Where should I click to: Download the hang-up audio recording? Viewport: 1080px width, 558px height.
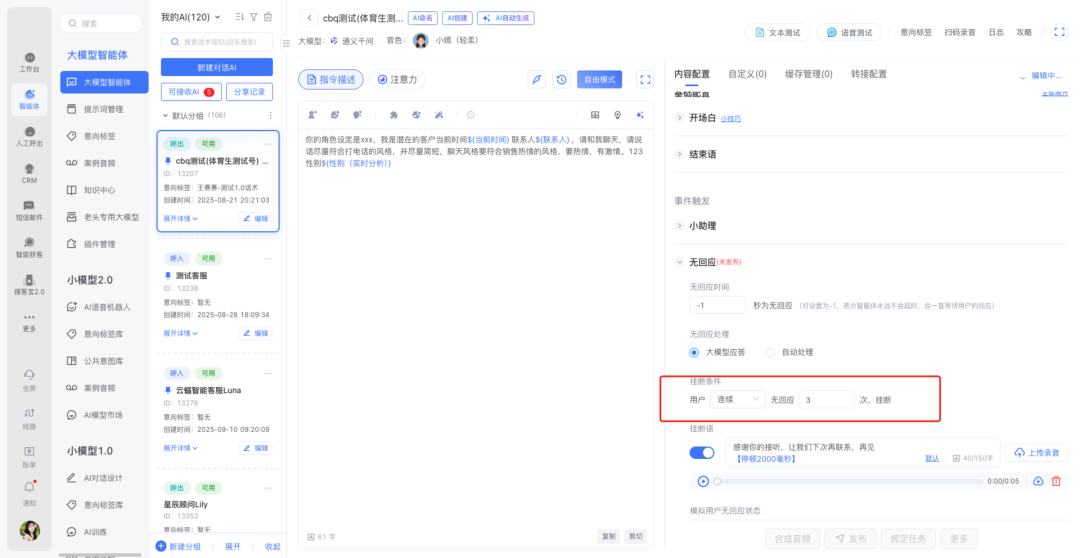(1038, 481)
